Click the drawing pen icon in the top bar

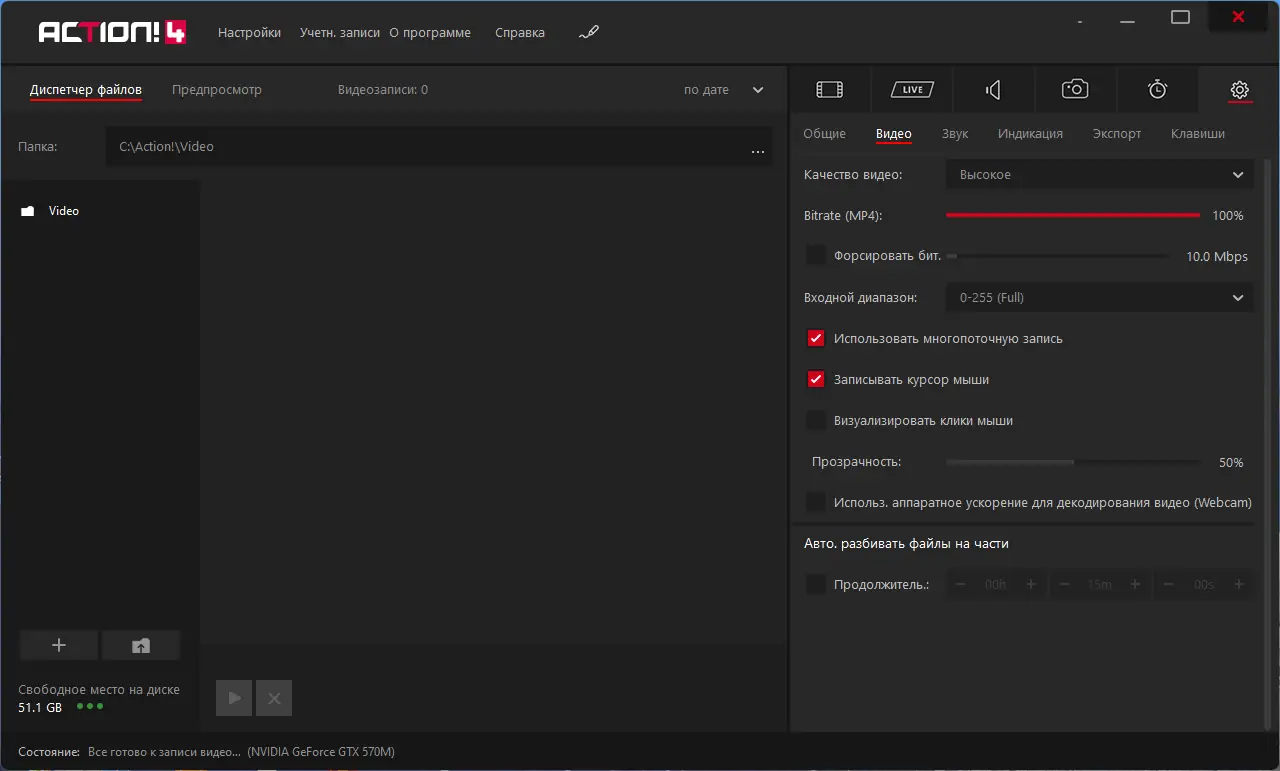[x=588, y=33]
